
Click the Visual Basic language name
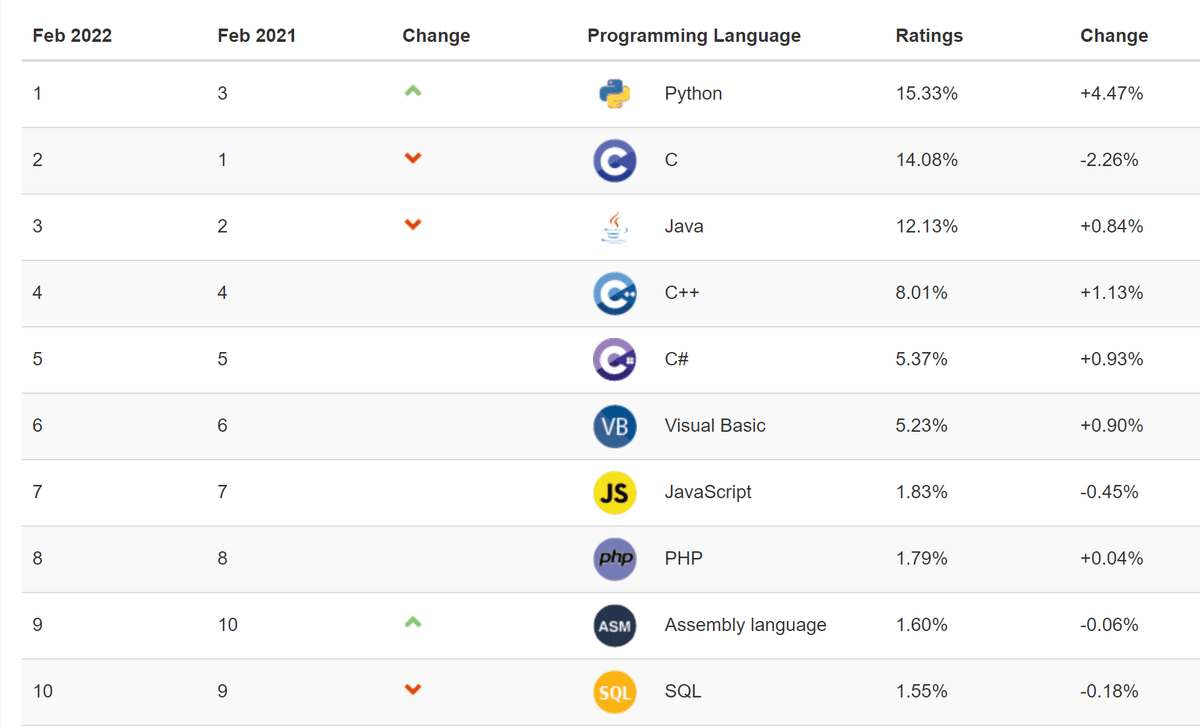pyautogui.click(x=715, y=426)
